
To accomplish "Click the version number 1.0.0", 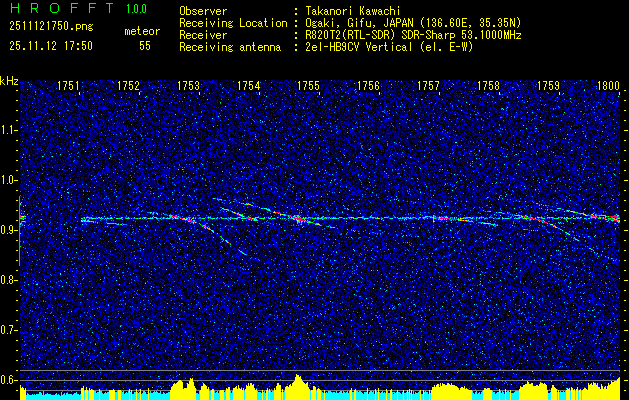I will point(136,8).
